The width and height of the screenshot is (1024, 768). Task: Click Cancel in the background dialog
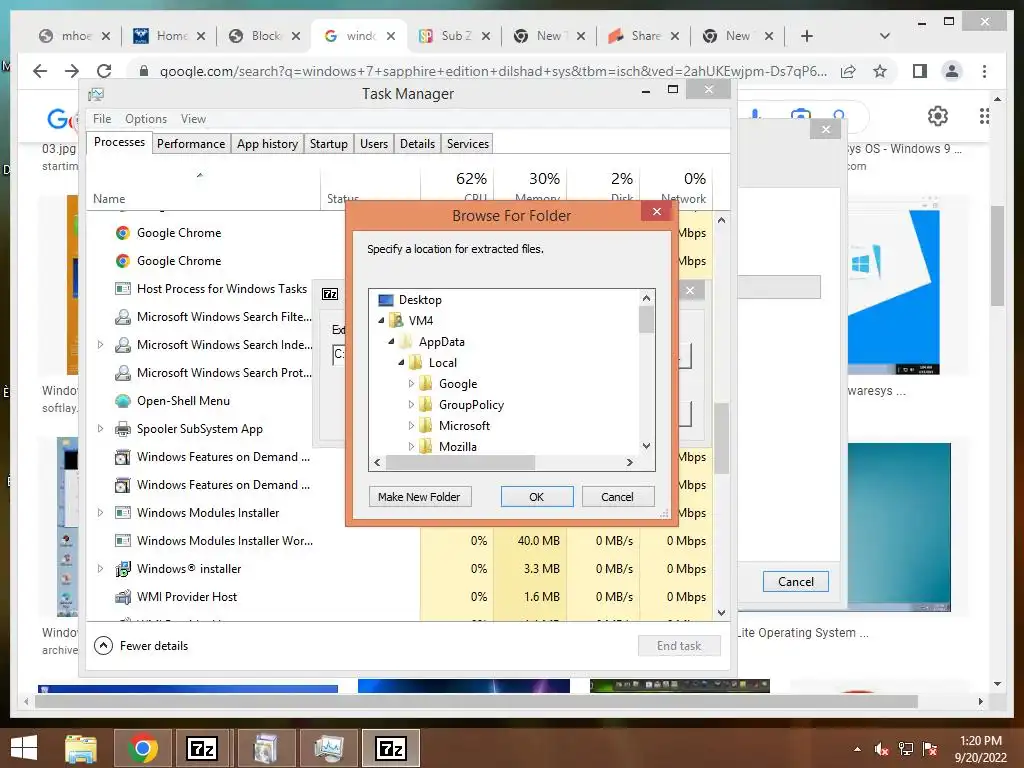(795, 582)
